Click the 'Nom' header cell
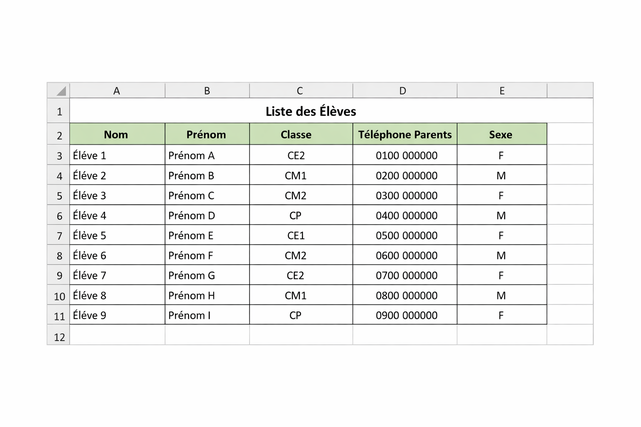Screen dimensions: 641x427 [x=117, y=135]
